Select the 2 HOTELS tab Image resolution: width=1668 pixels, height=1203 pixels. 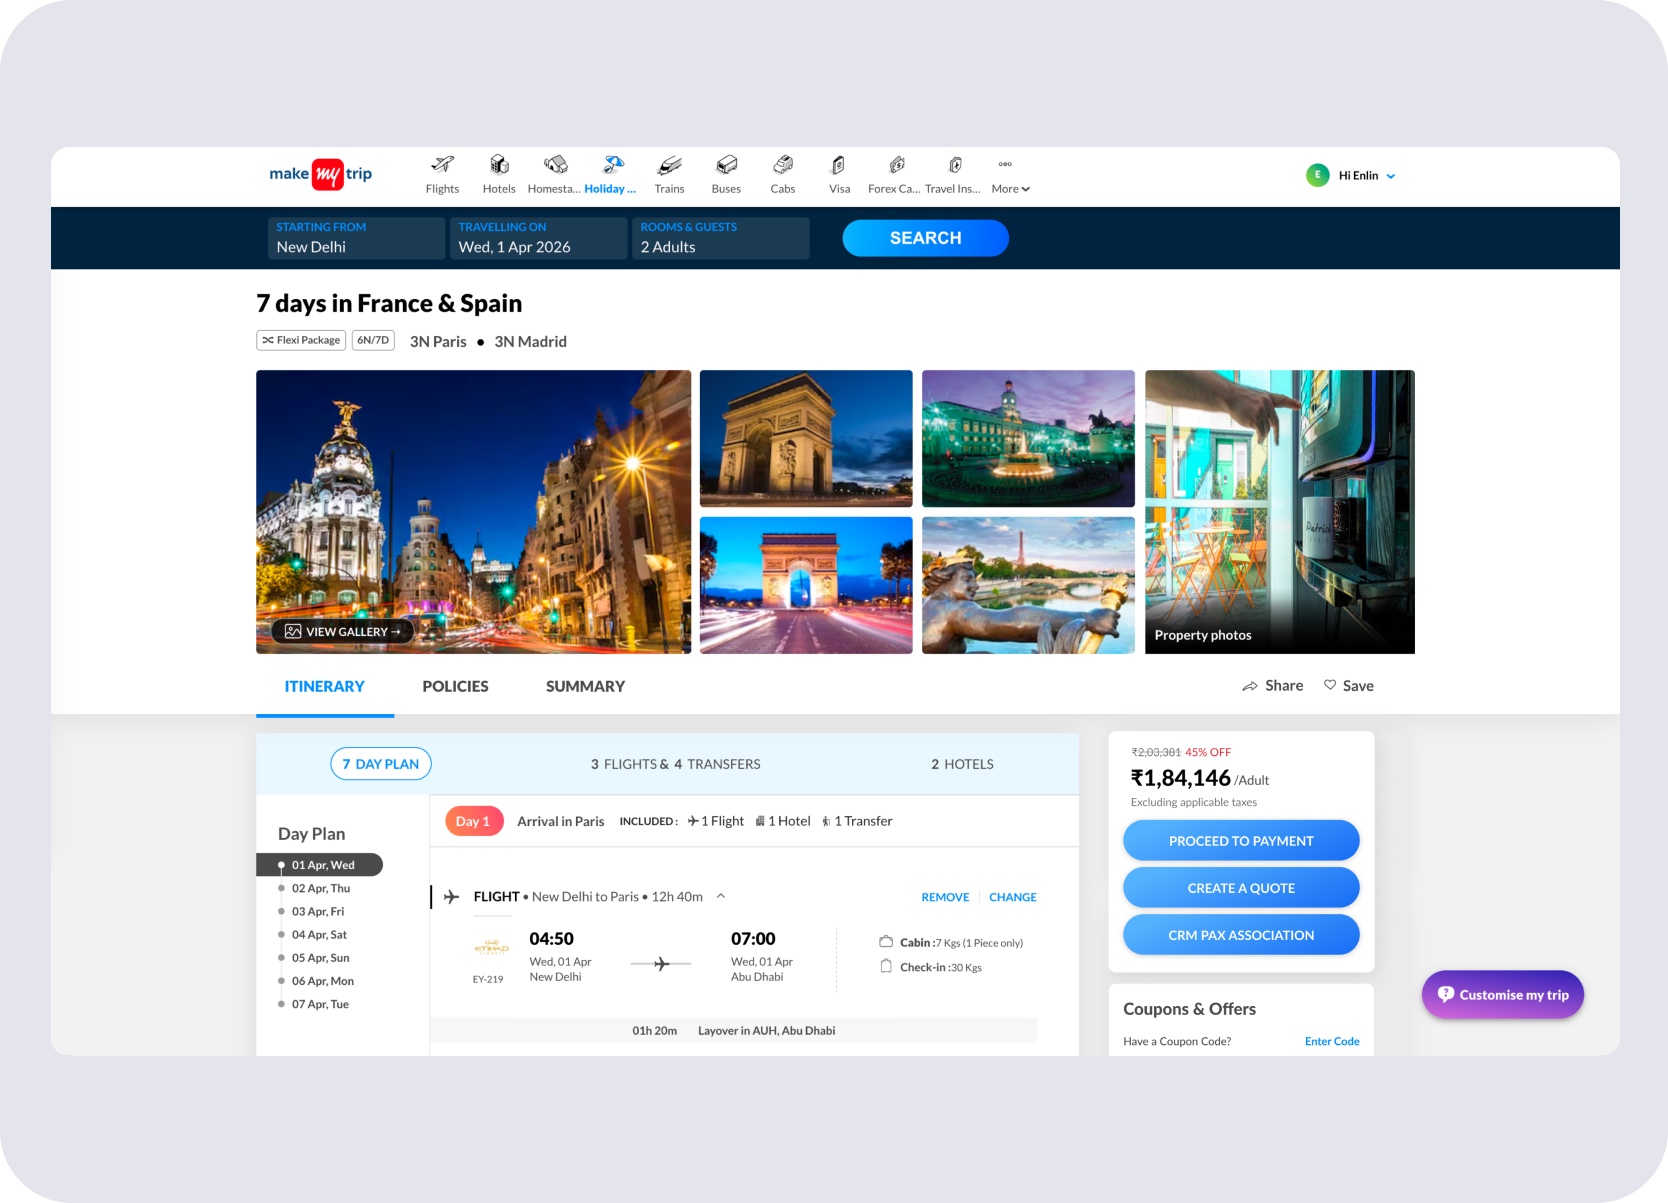point(962,764)
